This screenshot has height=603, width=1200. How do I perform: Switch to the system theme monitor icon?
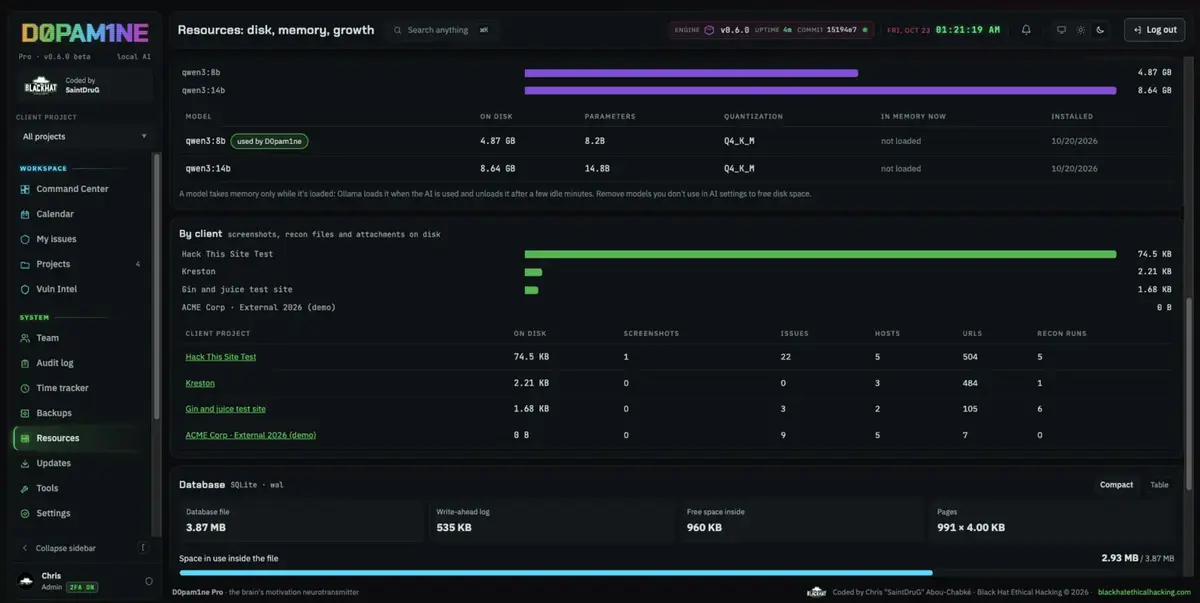[1061, 30]
